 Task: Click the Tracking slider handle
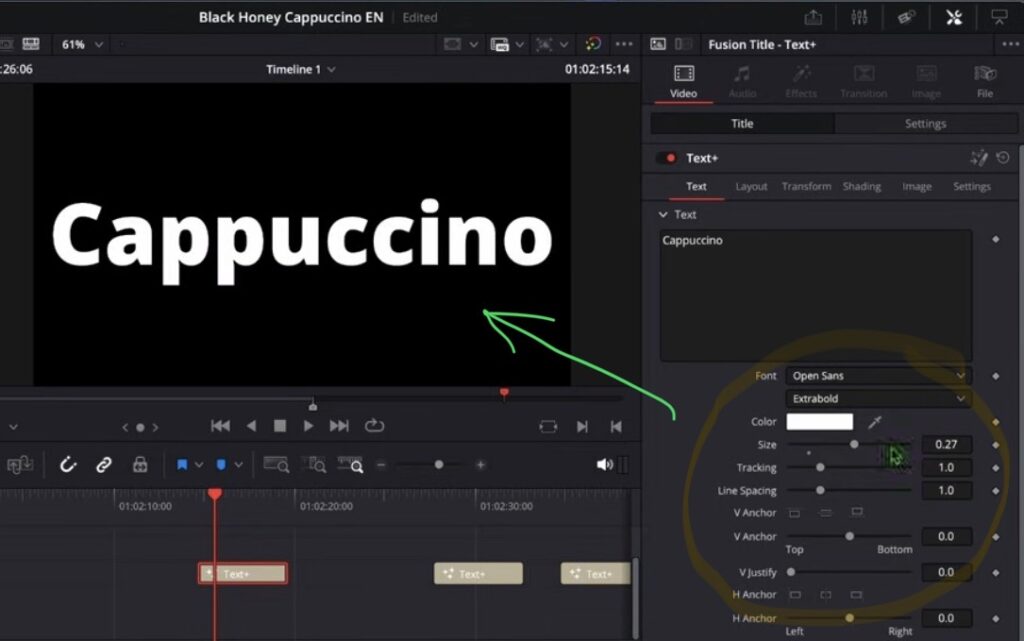[x=820, y=467]
